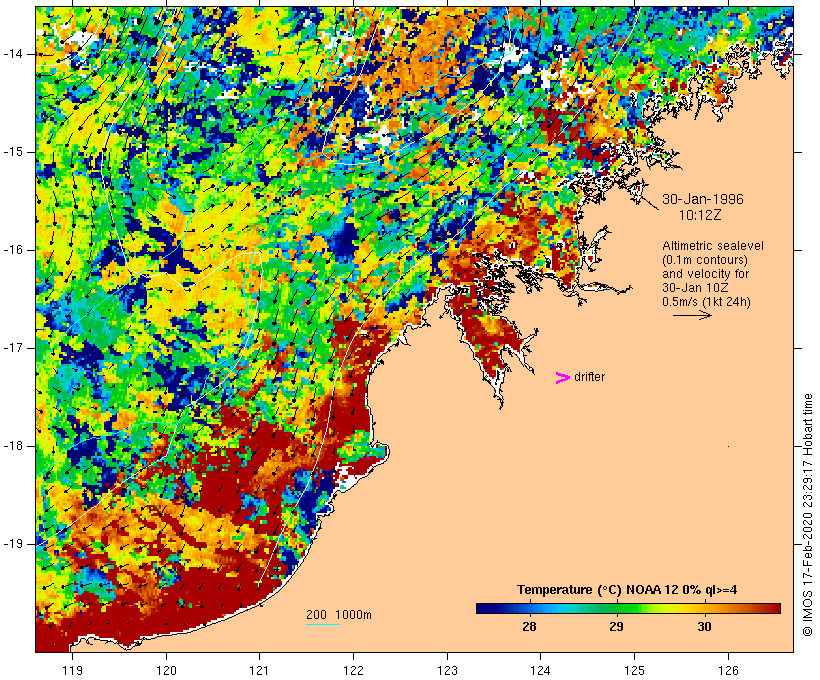Click latitude label -15

pos(13,152)
